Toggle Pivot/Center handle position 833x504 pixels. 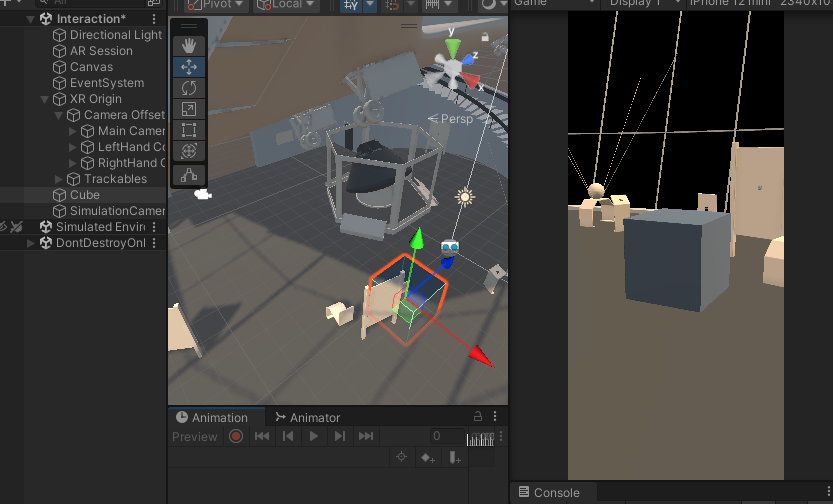point(215,5)
